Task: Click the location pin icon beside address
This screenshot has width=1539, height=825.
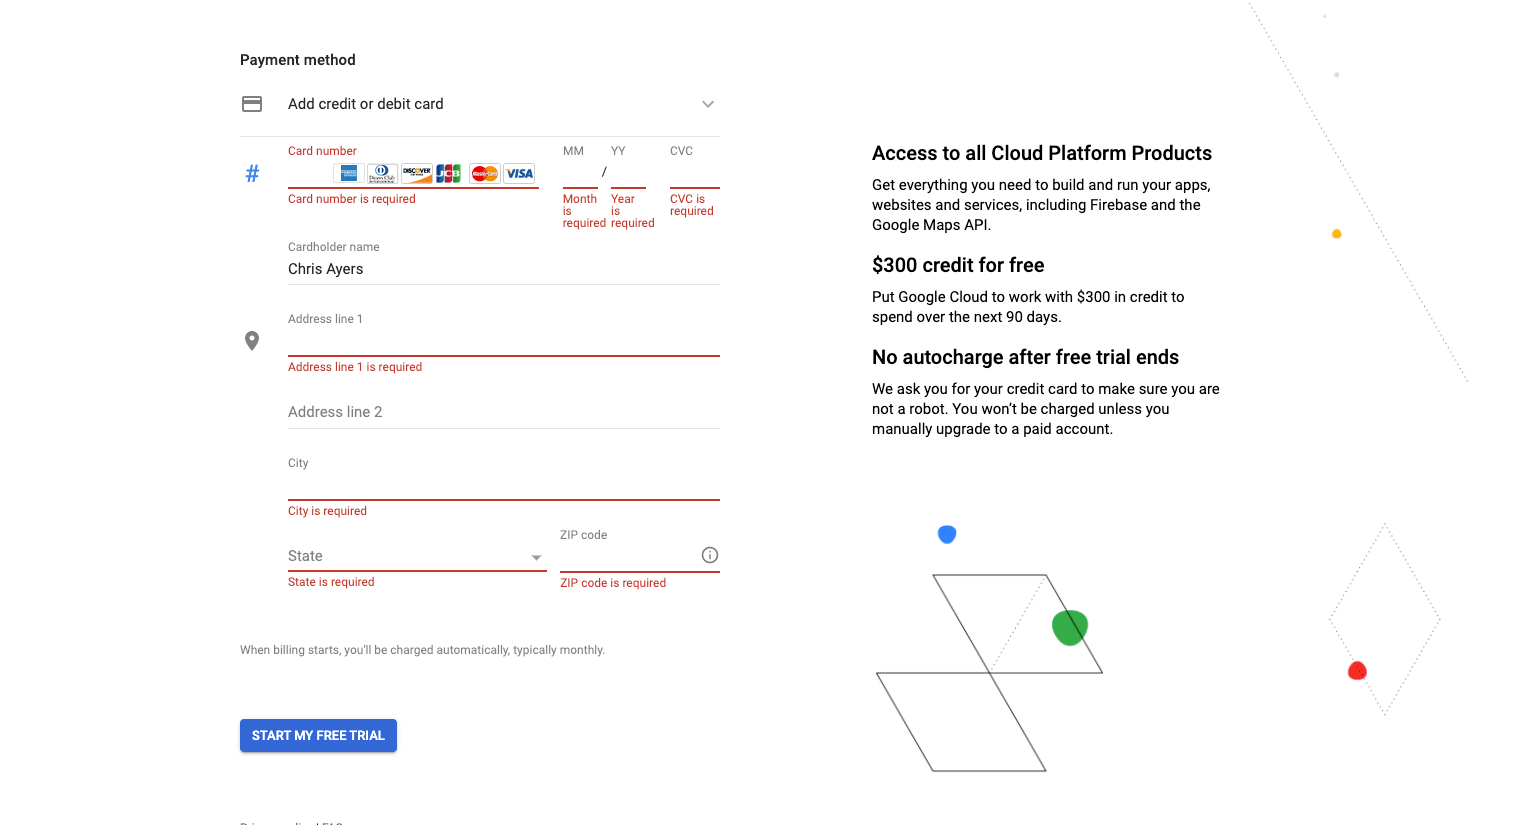Action: 252,341
